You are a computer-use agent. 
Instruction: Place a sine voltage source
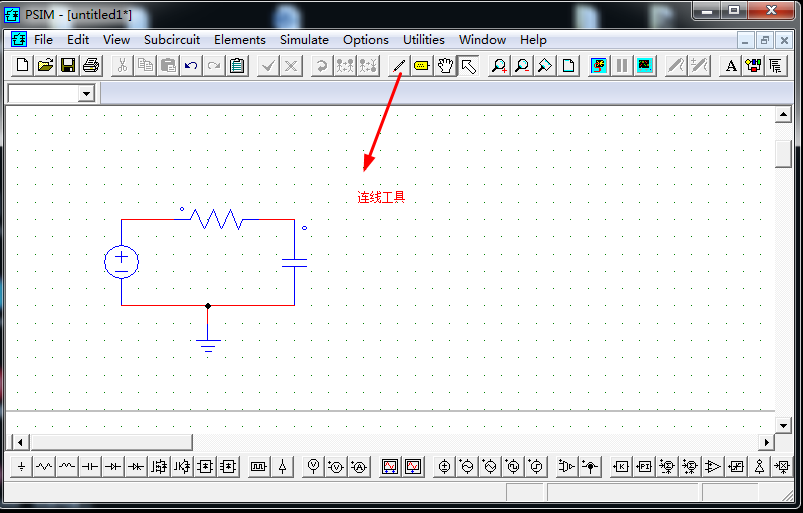click(x=468, y=466)
